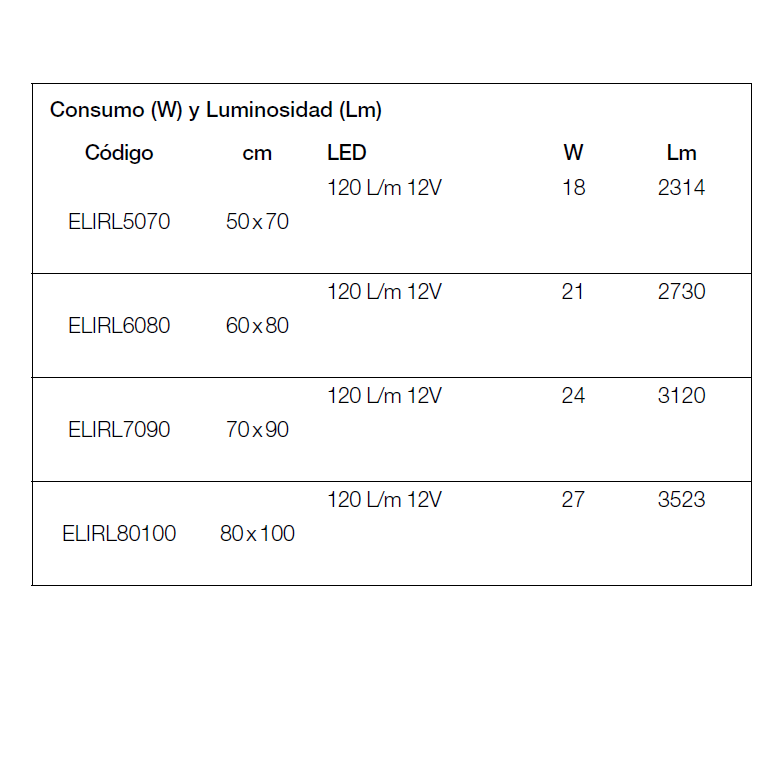Select the Código column header
The image size is (779, 768).
[119, 153]
